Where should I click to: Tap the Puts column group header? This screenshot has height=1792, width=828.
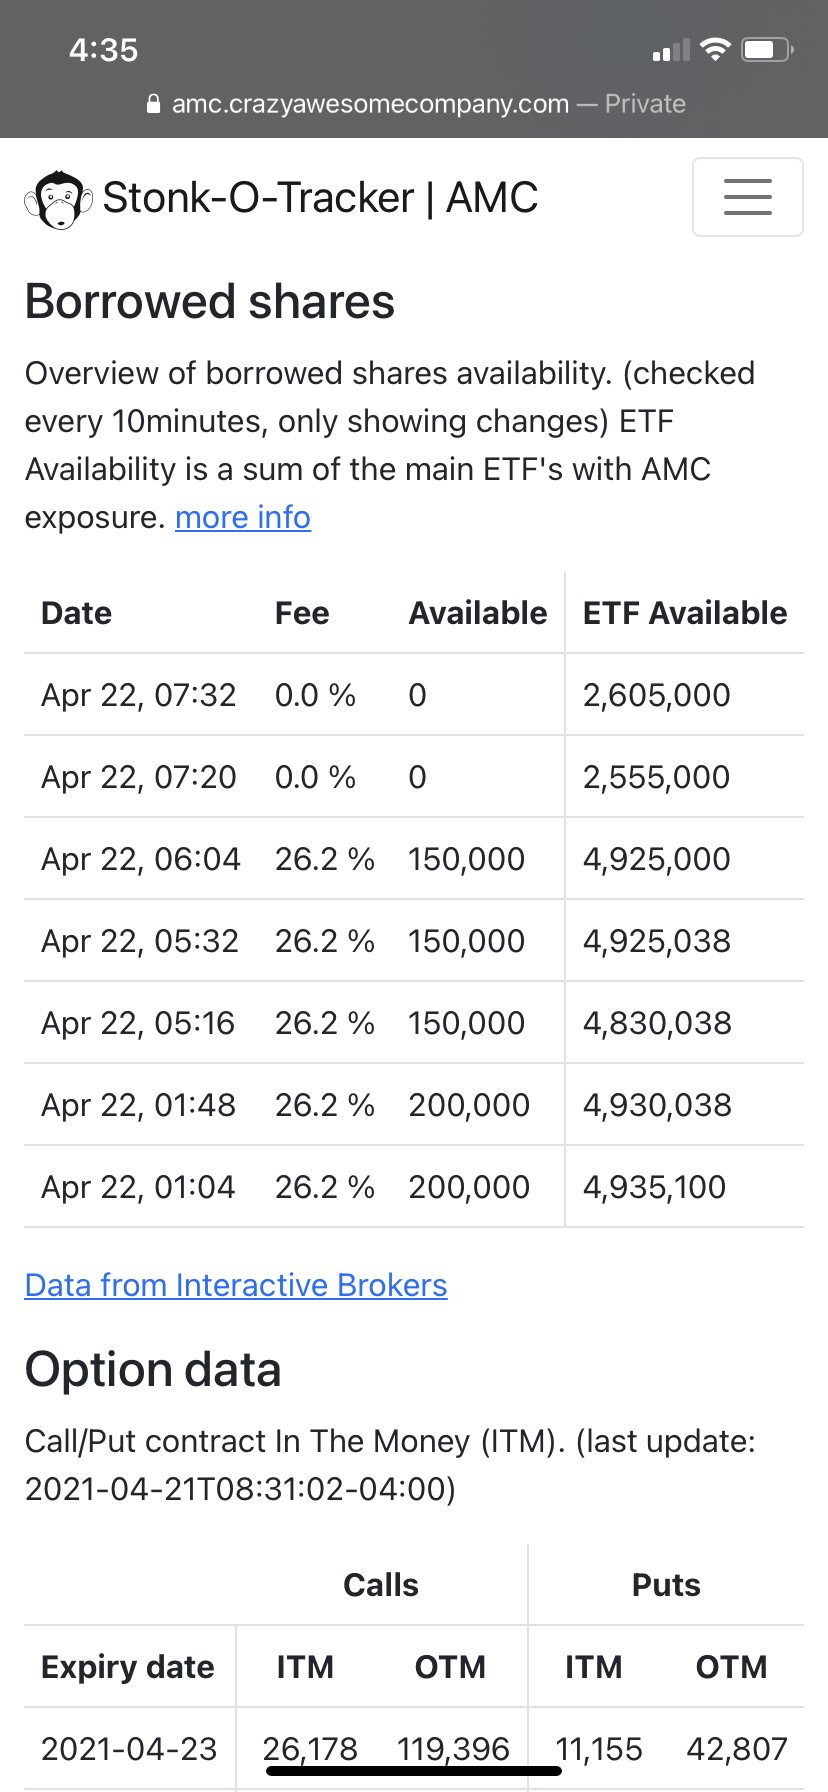(666, 1585)
